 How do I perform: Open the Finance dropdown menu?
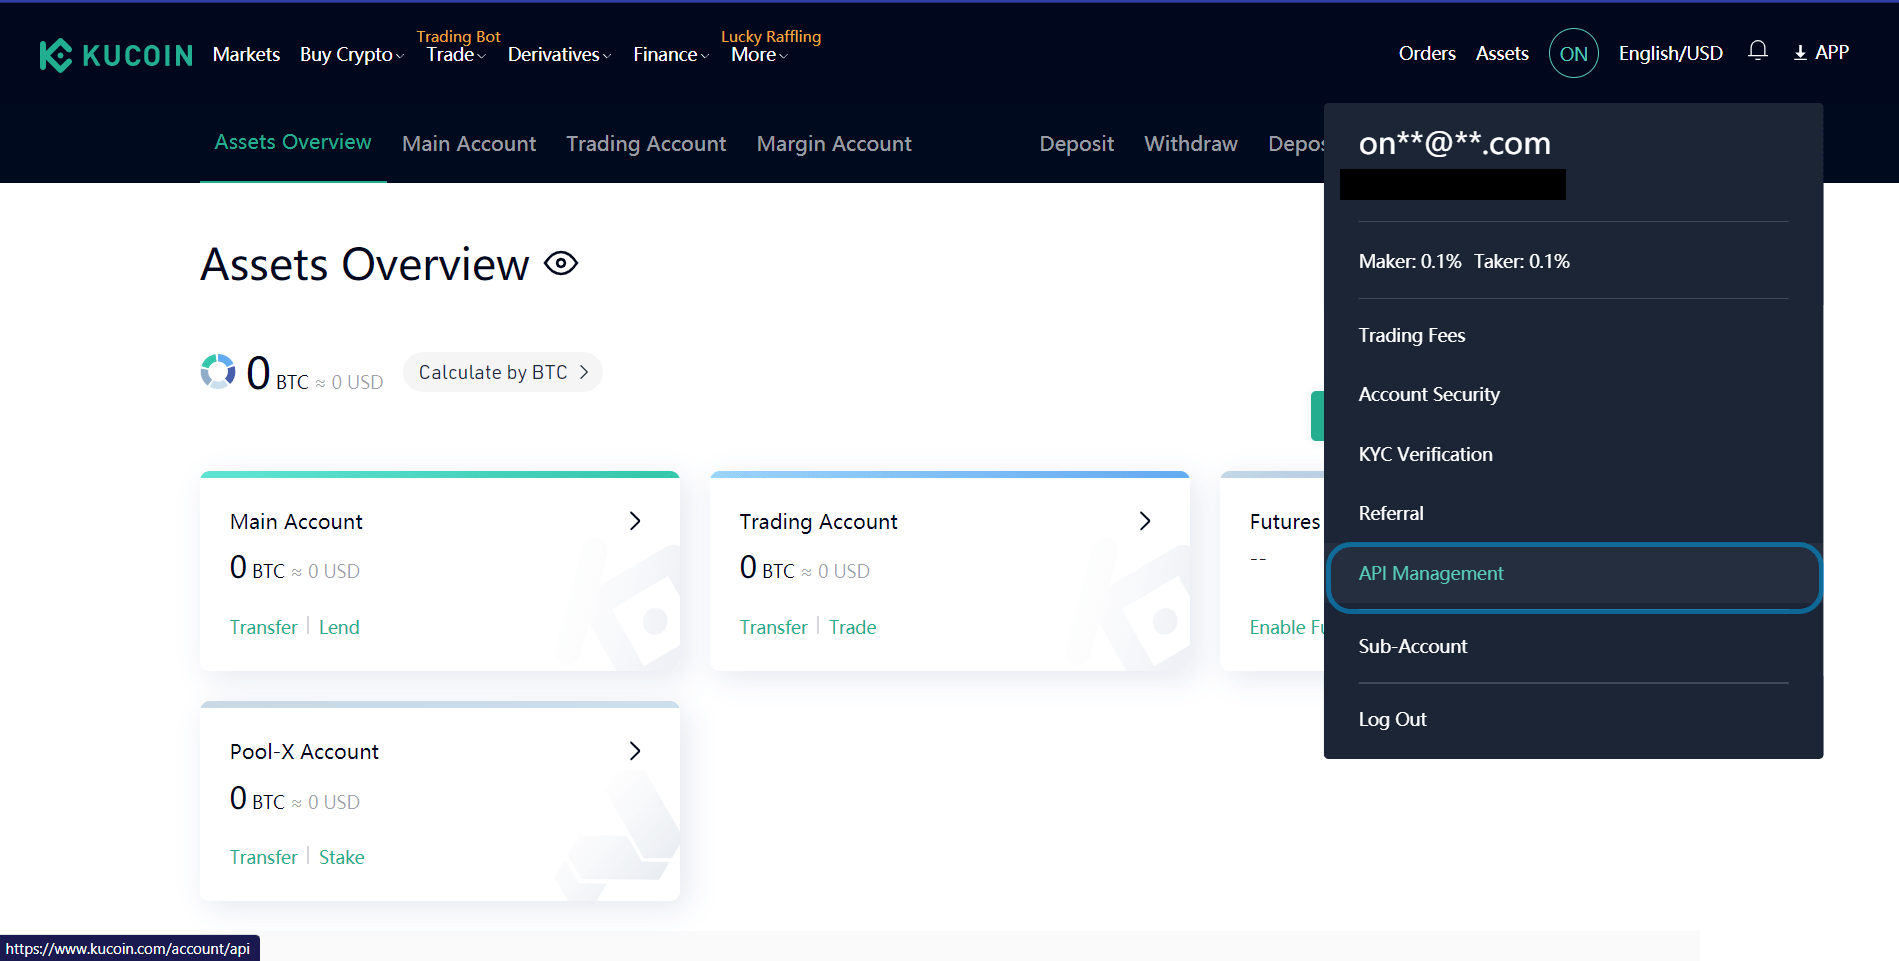tap(670, 55)
